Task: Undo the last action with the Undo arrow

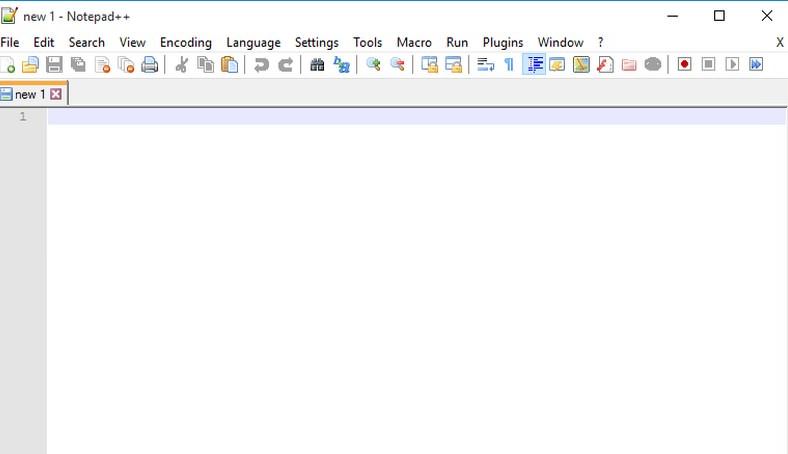Action: pyautogui.click(x=261, y=64)
